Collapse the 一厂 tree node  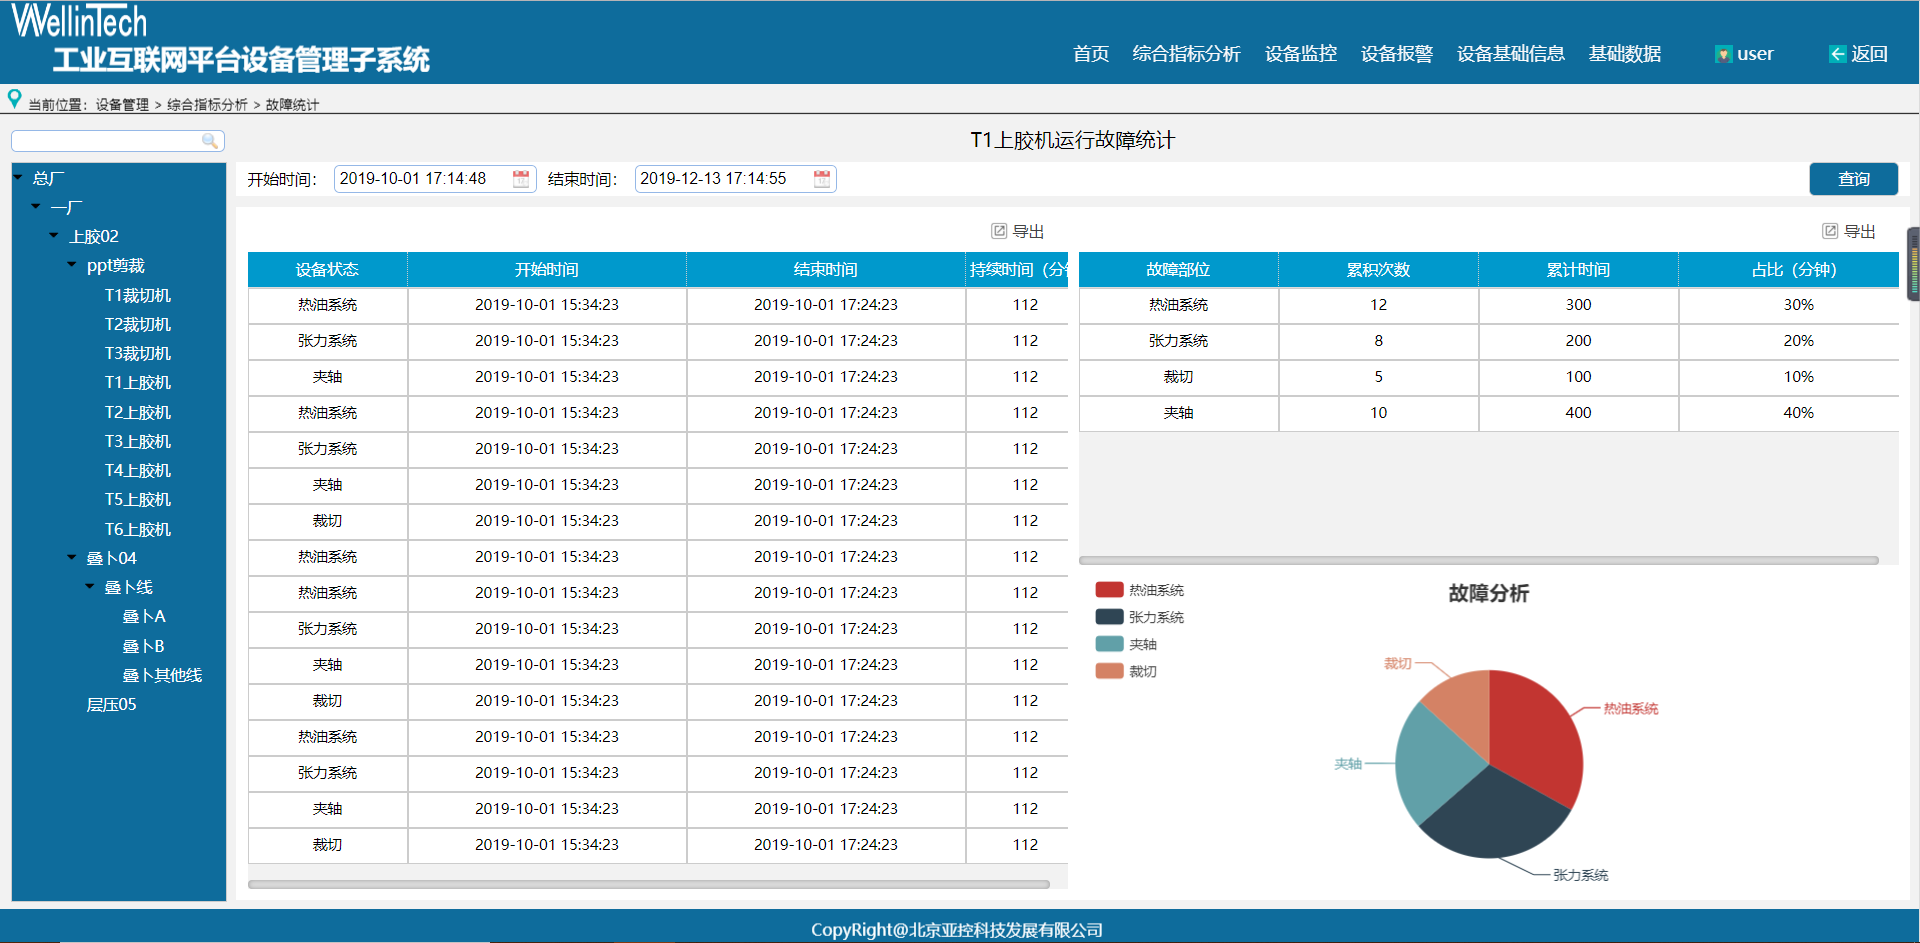(x=33, y=207)
